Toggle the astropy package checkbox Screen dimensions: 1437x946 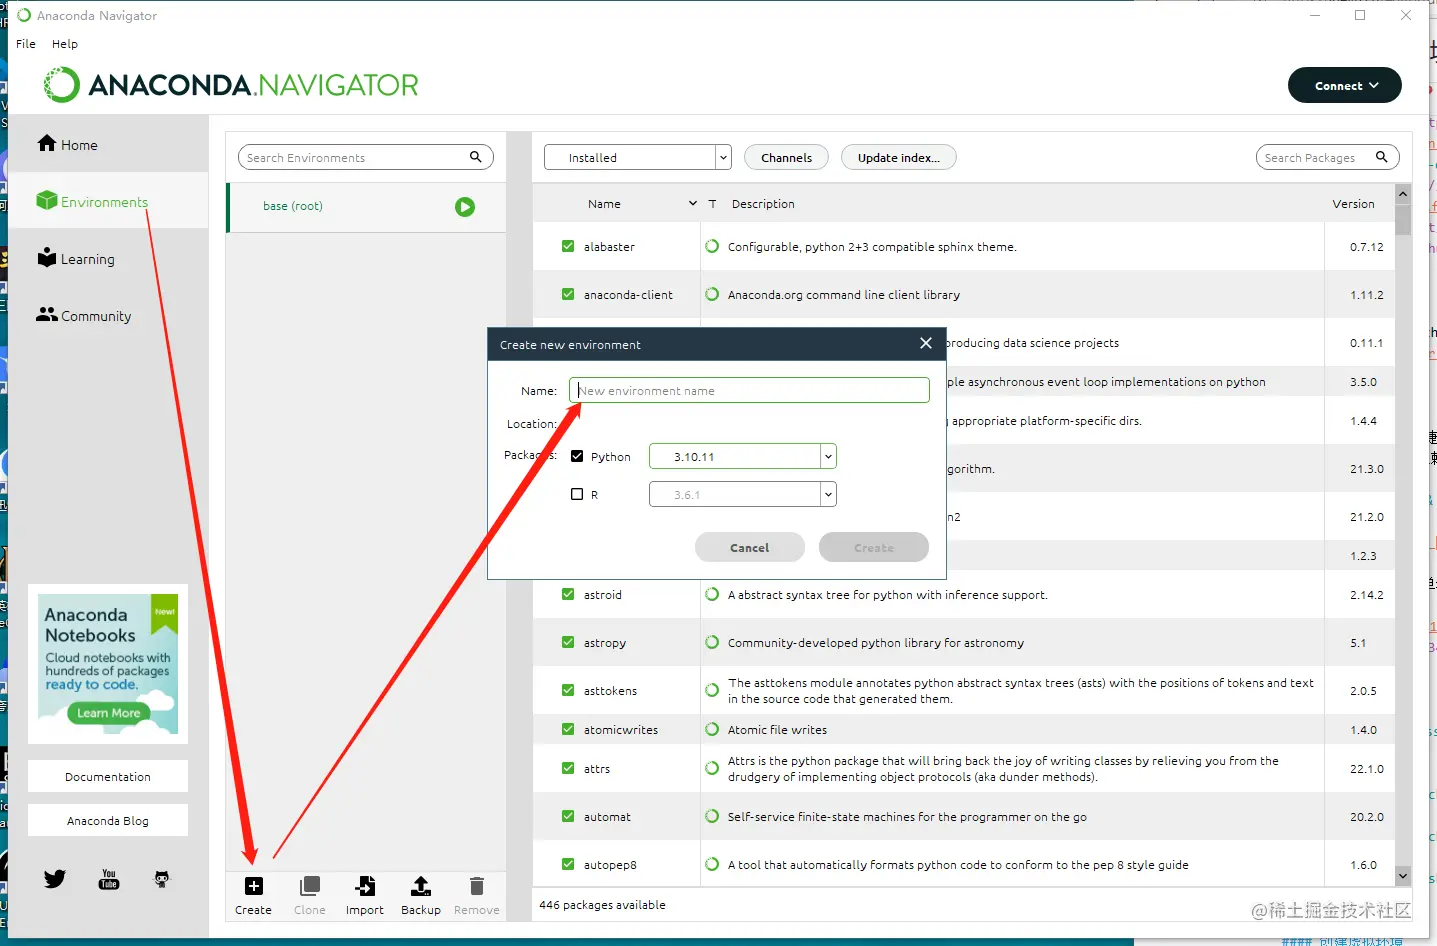tap(568, 642)
